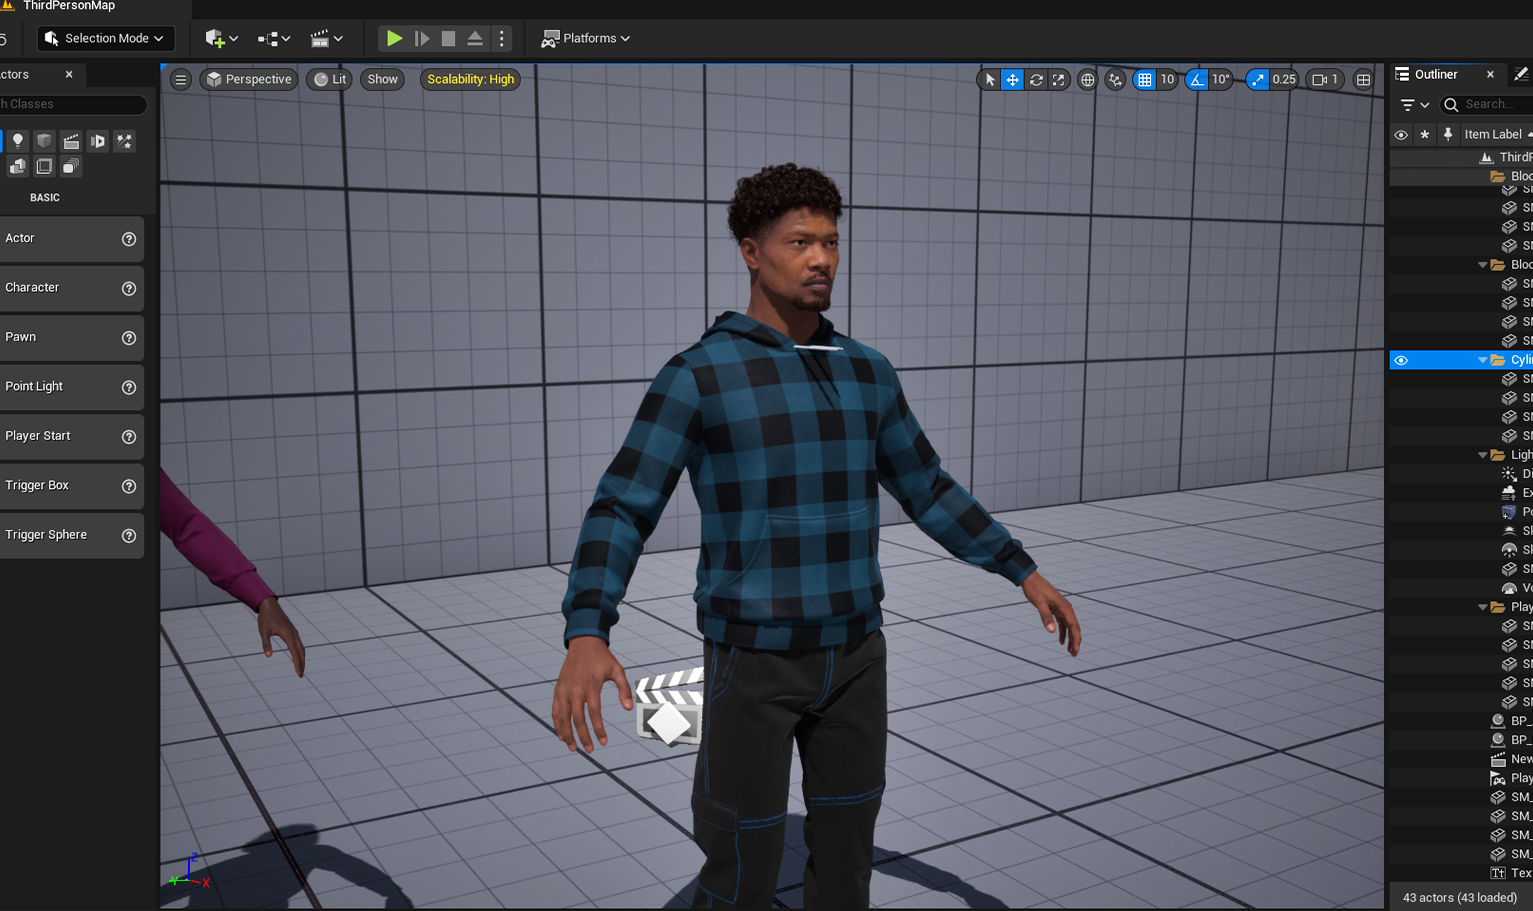This screenshot has width=1533, height=911.
Task: Stop the play session
Action: (448, 38)
